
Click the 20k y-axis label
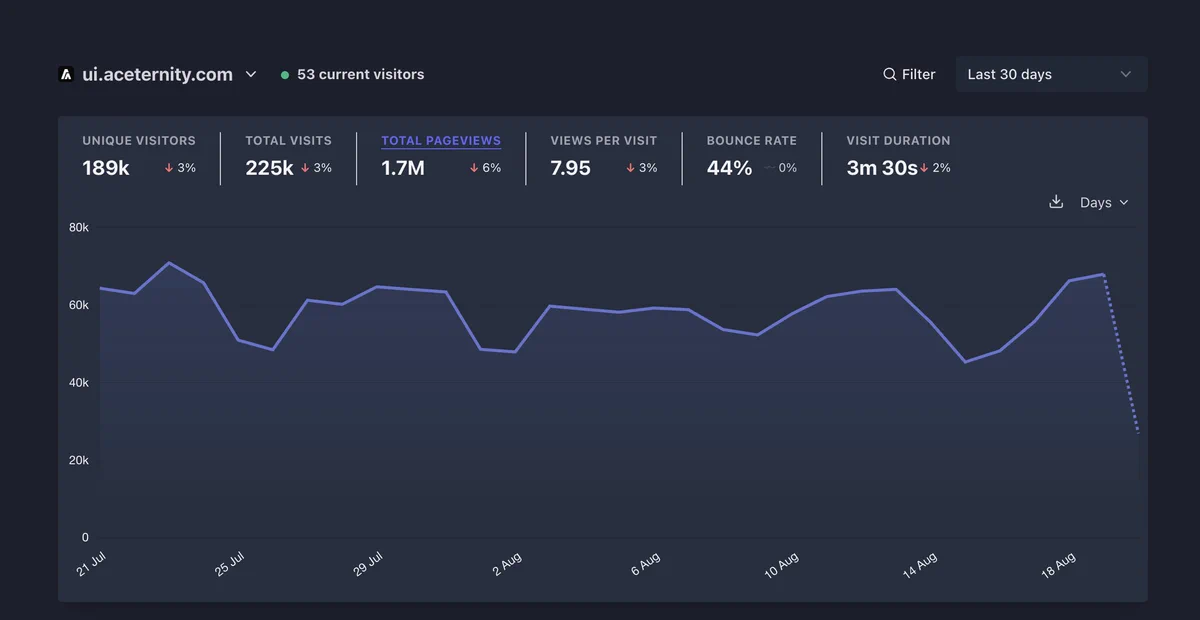click(x=79, y=460)
